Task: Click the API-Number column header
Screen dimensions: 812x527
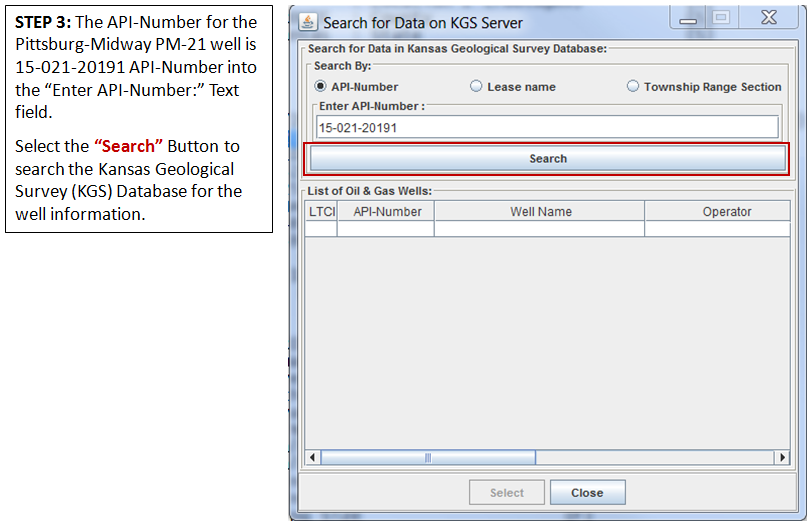Action: (x=386, y=211)
